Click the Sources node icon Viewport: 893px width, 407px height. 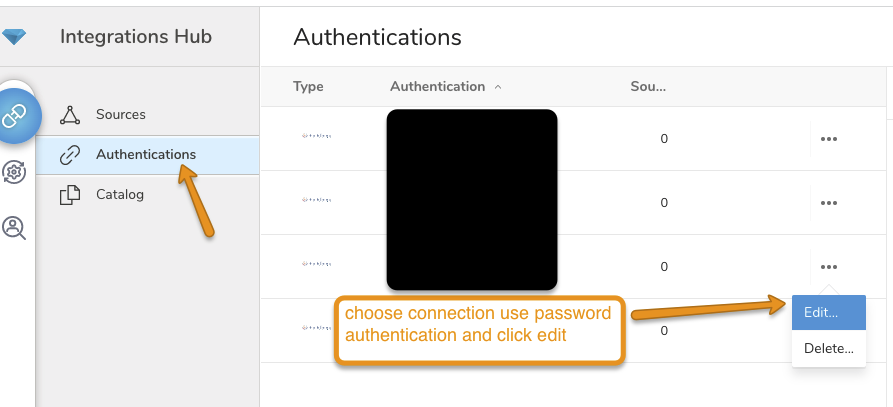70,115
